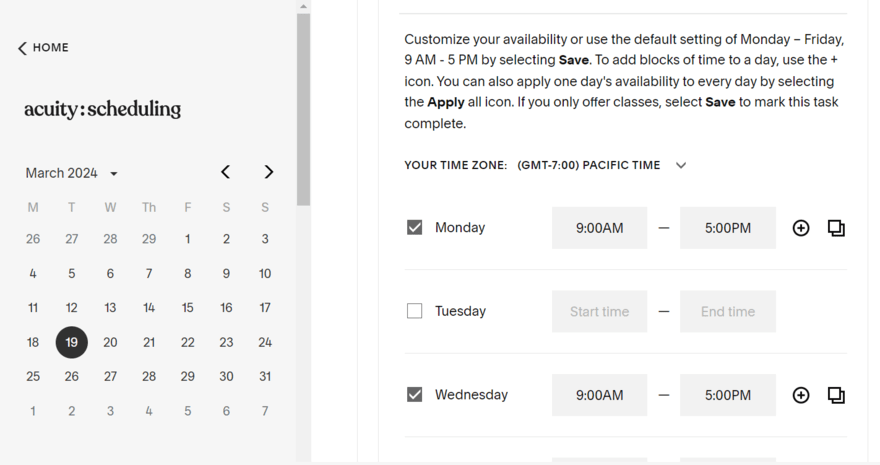880x465 pixels.
Task: Uncheck the Monday availability checkbox
Action: pos(415,228)
